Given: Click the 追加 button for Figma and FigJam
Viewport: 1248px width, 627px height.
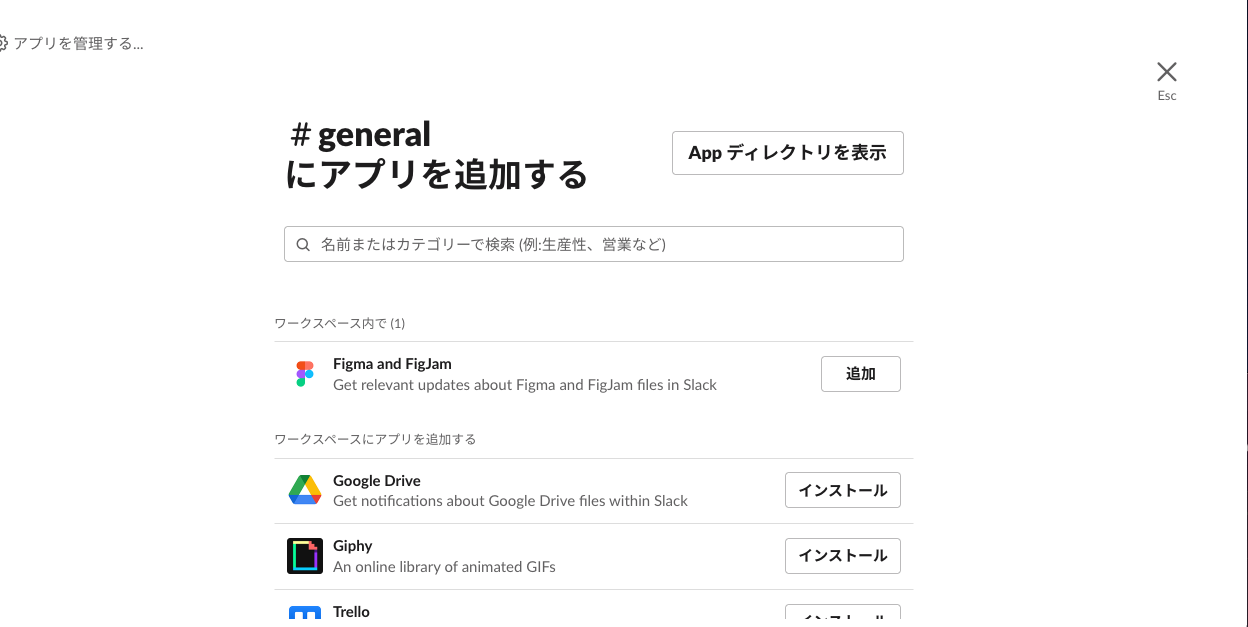Looking at the screenshot, I should pos(860,373).
